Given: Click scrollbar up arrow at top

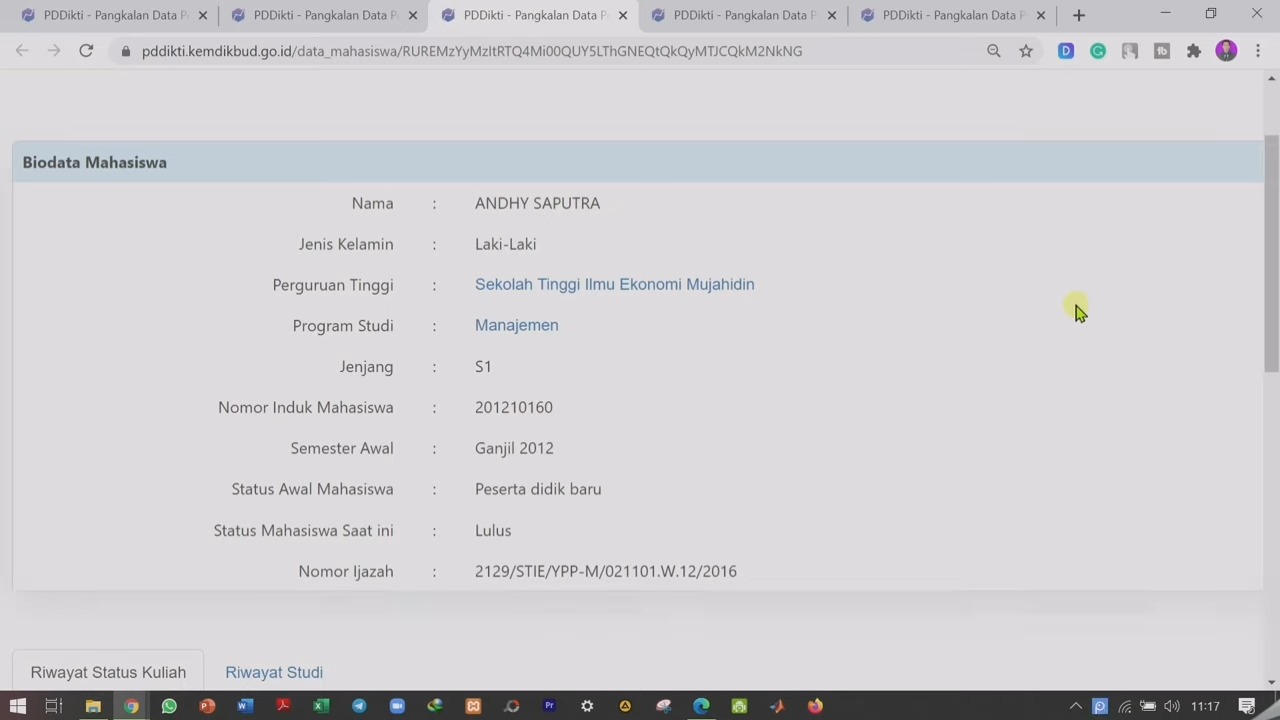Looking at the screenshot, I should [x=1272, y=78].
